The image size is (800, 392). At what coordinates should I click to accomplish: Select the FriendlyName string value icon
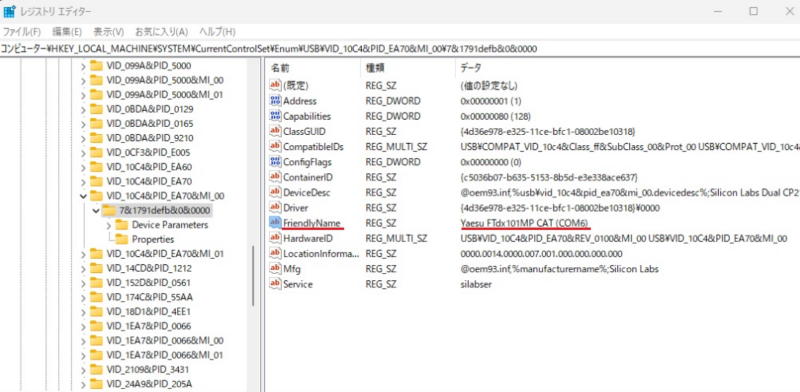pos(276,223)
